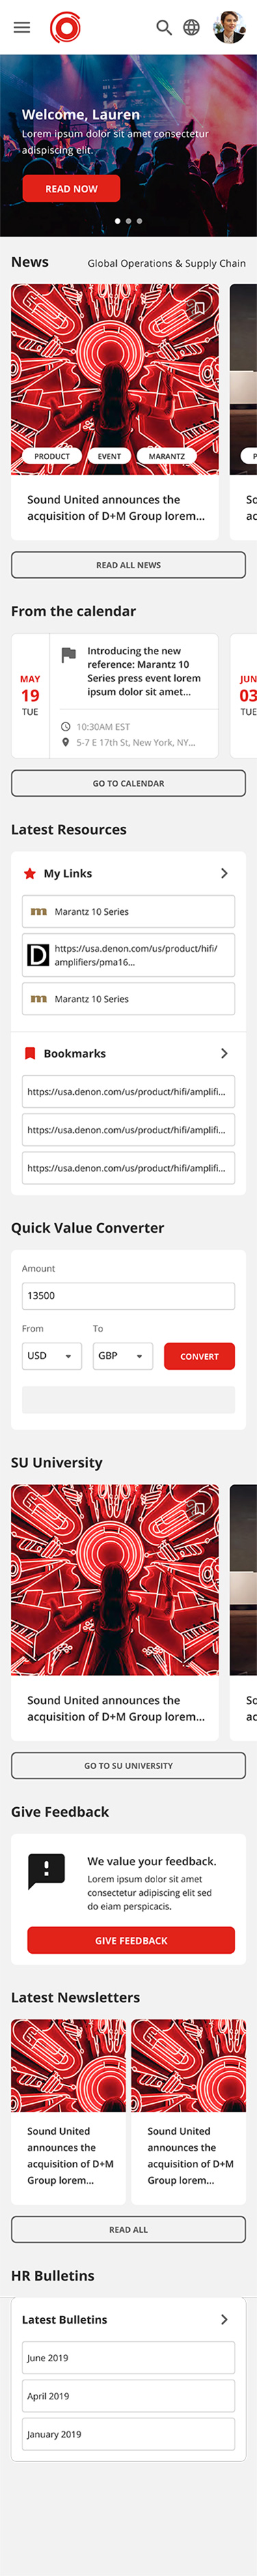Viewport: 257px width, 2576px height.
Task: Open the search magnifier icon
Action: [164, 28]
